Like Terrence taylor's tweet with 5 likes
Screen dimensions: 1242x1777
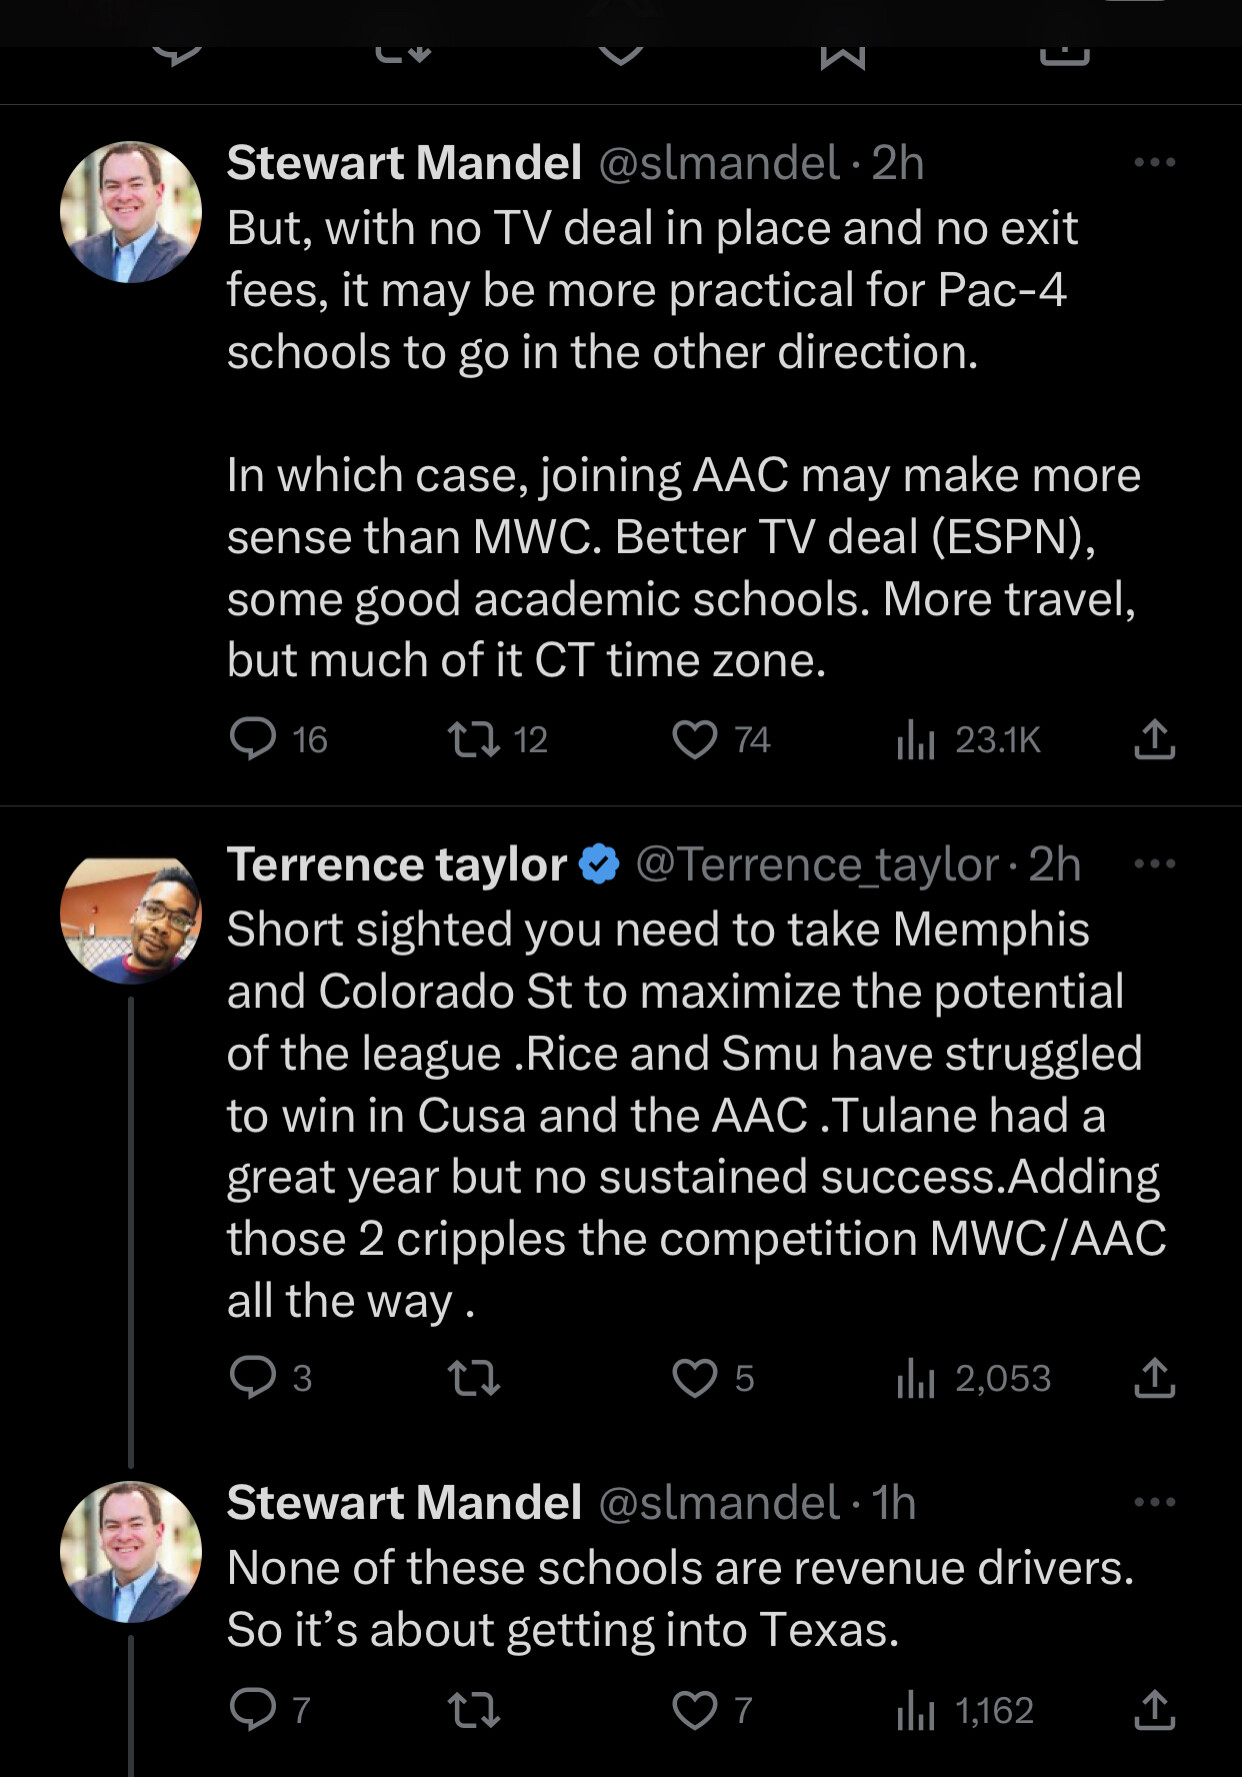[x=694, y=1378]
